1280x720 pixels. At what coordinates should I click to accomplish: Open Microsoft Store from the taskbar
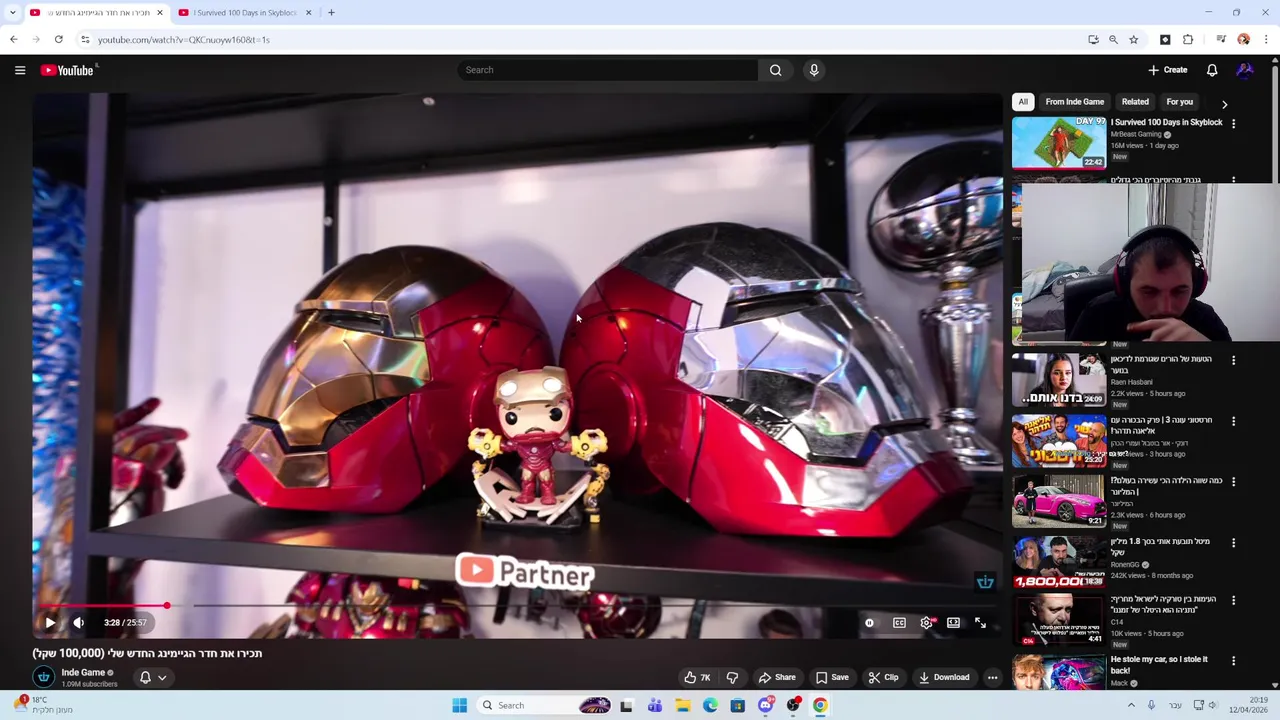point(738,705)
